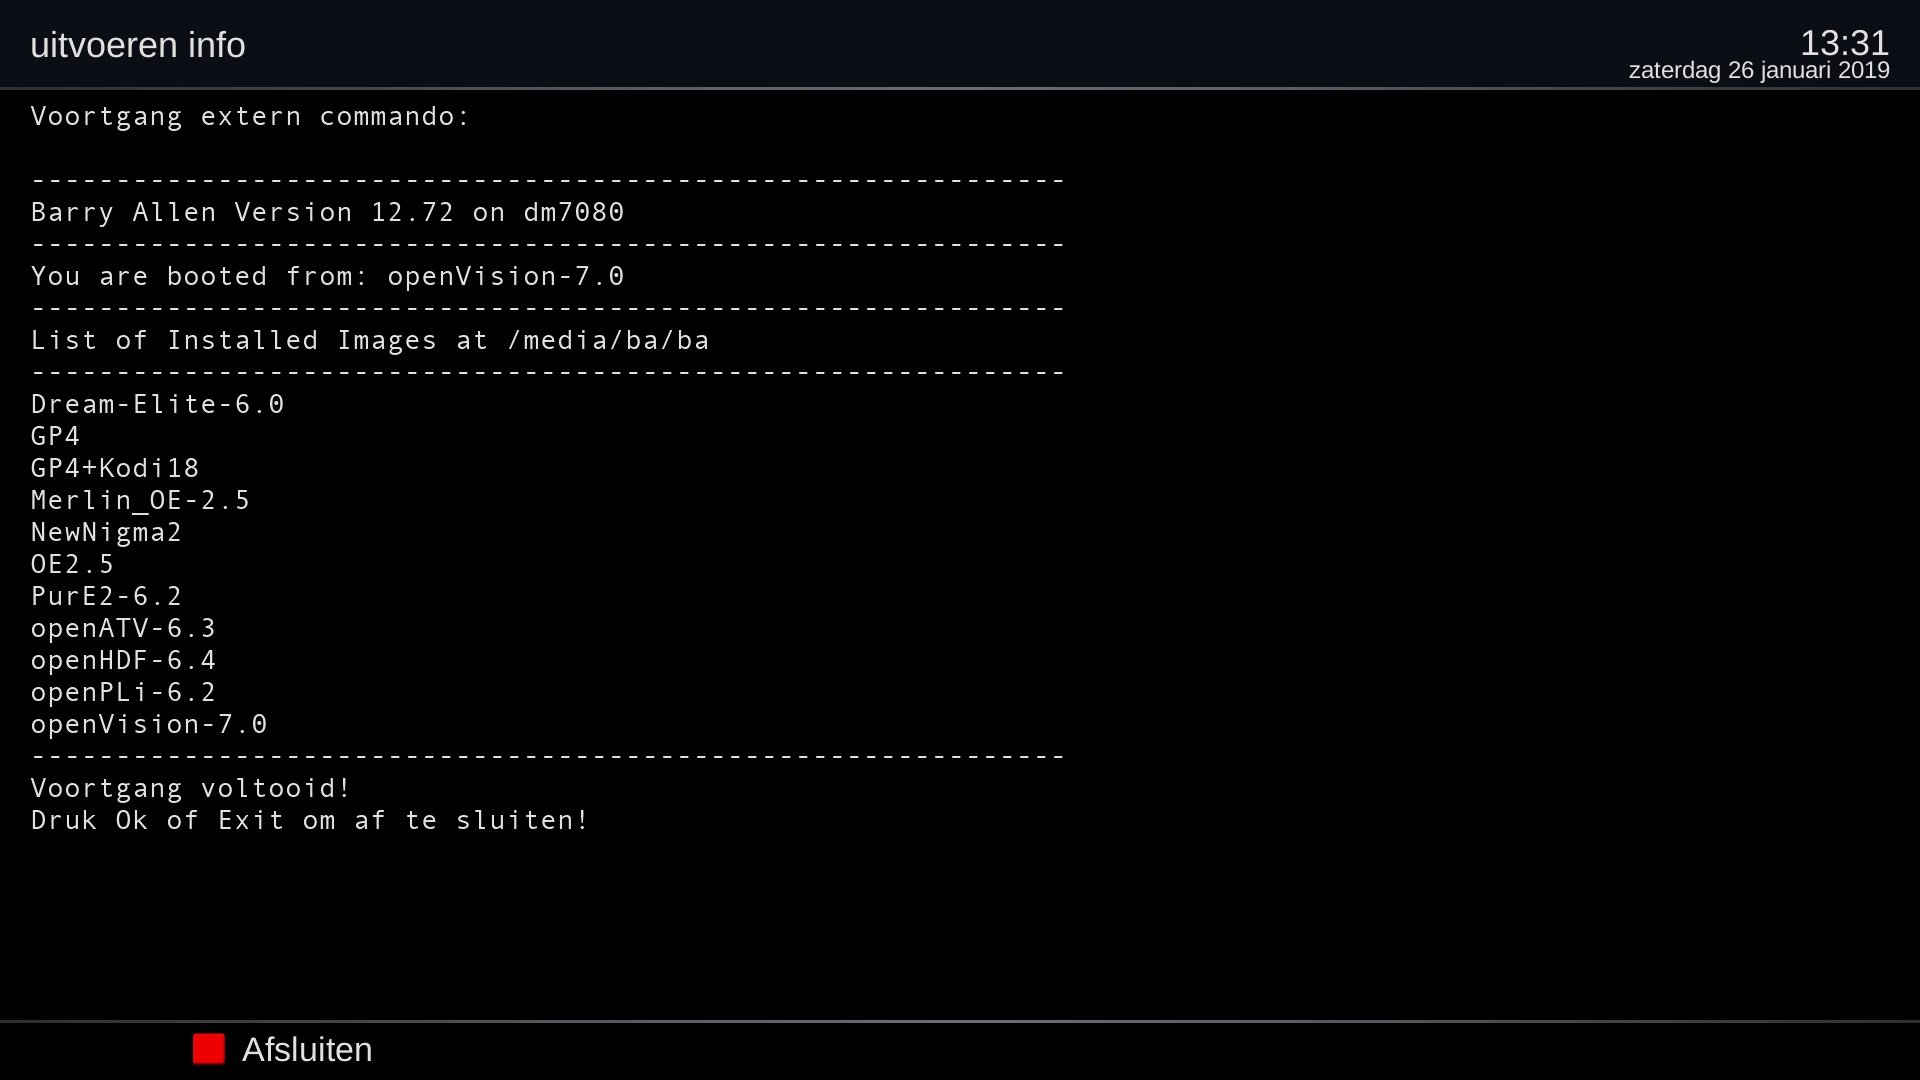Click the date 'zaterdag 26 januari 2019'
Screen dimensions: 1920x1080
pos(1758,71)
